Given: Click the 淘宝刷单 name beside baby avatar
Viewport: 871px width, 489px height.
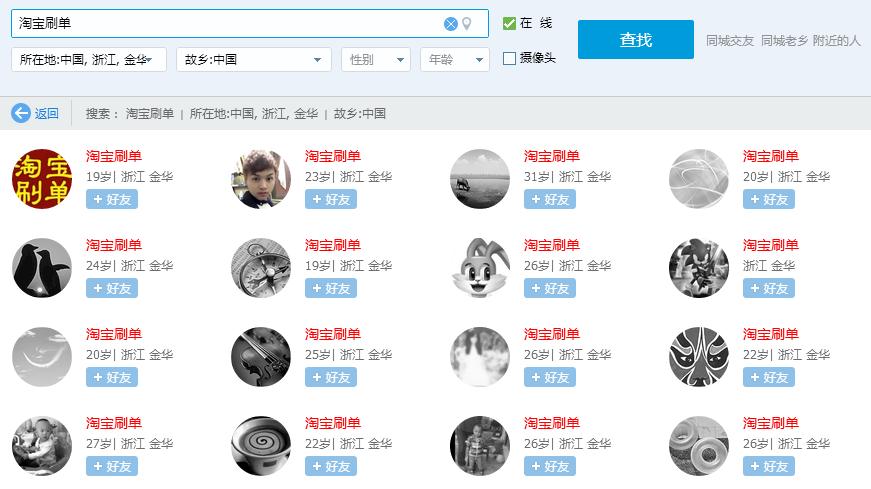Looking at the screenshot, I should (114, 423).
